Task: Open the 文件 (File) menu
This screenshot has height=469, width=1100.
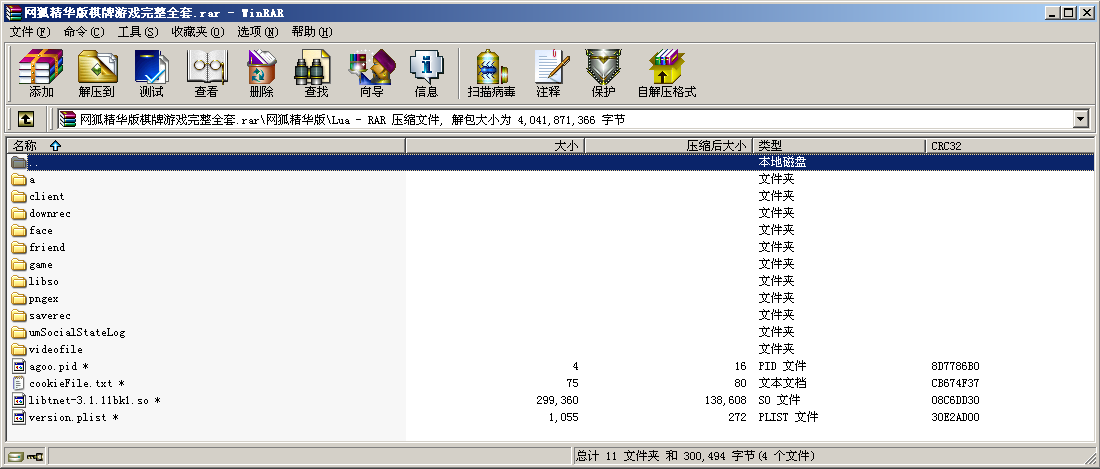Action: point(28,32)
